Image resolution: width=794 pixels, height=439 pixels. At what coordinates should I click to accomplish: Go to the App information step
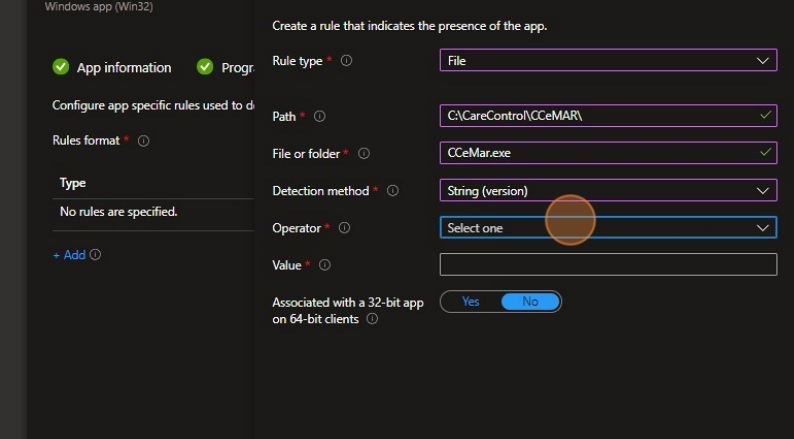(x=123, y=68)
